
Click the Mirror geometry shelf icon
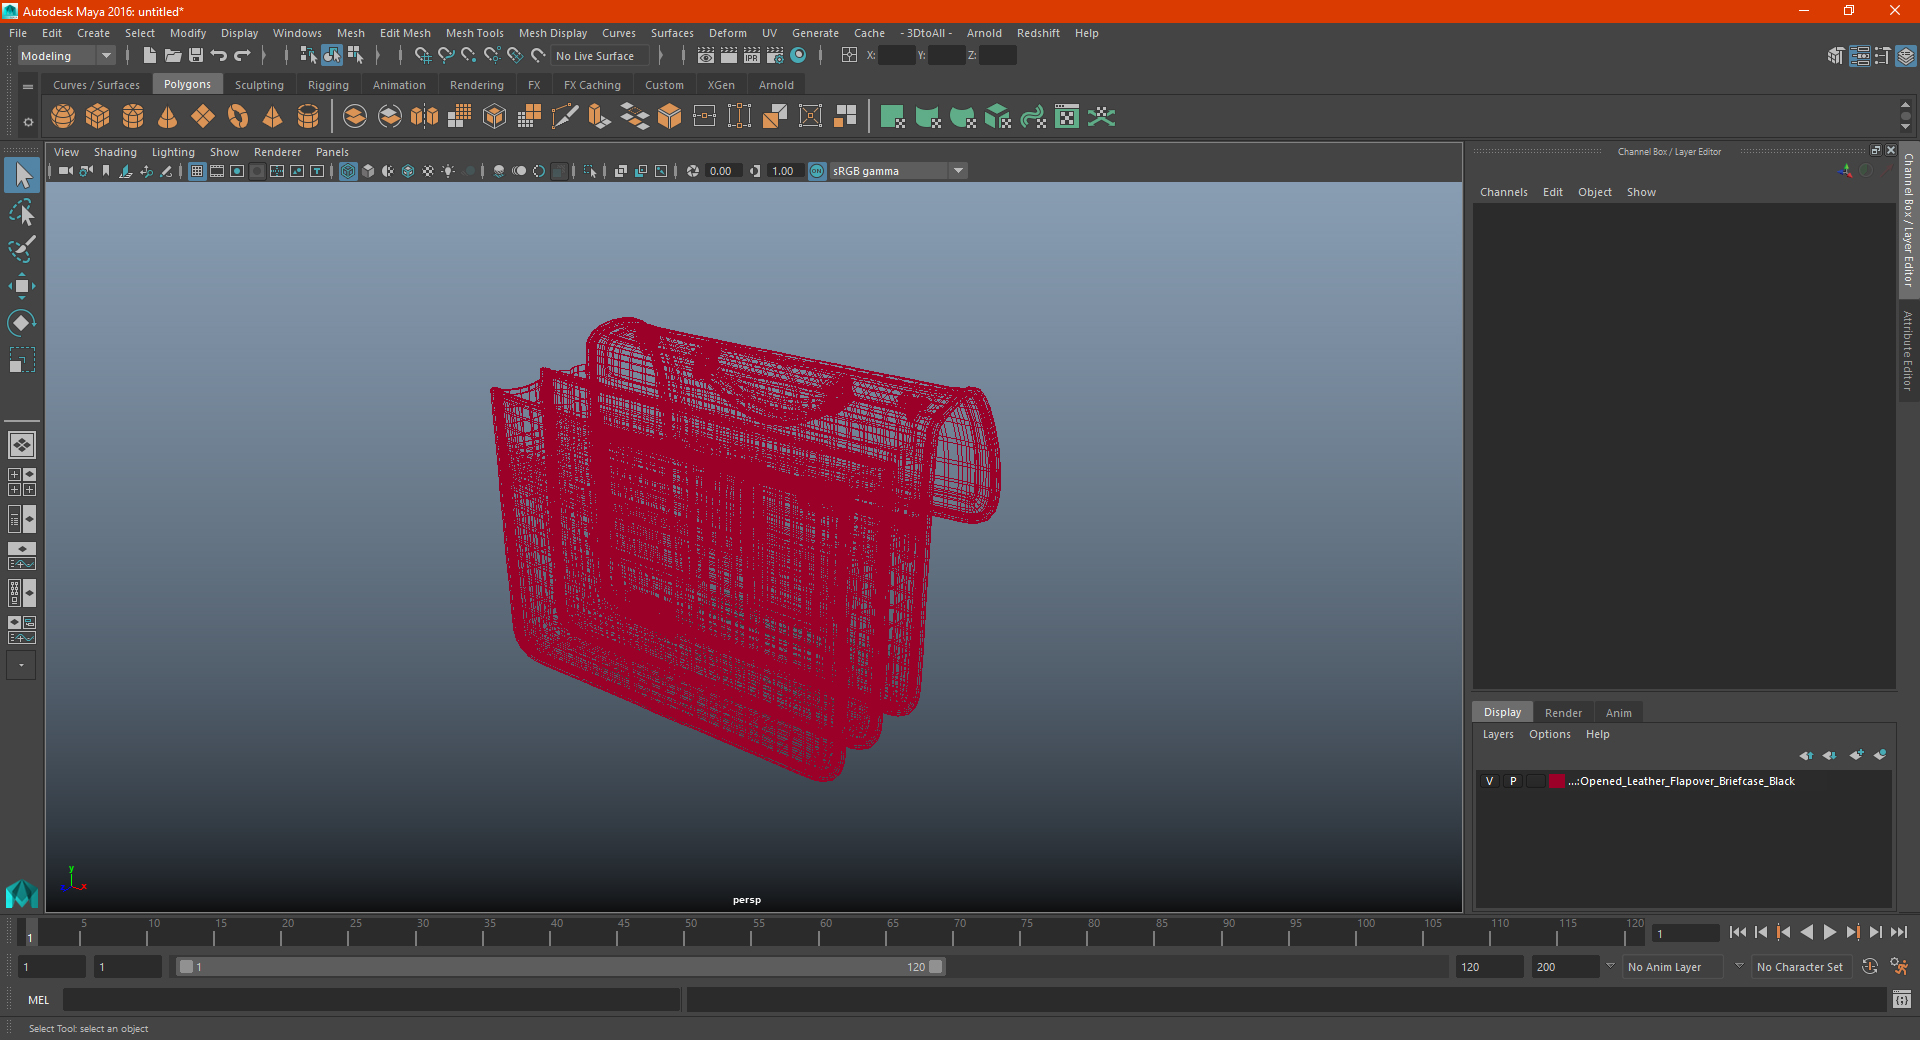pyautogui.click(x=425, y=117)
